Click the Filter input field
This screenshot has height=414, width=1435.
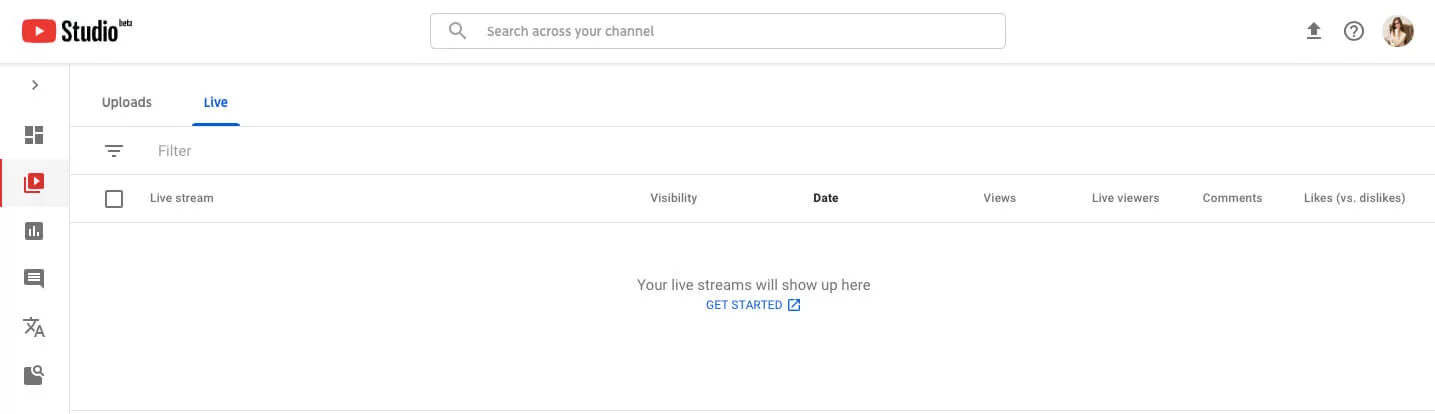coord(780,151)
